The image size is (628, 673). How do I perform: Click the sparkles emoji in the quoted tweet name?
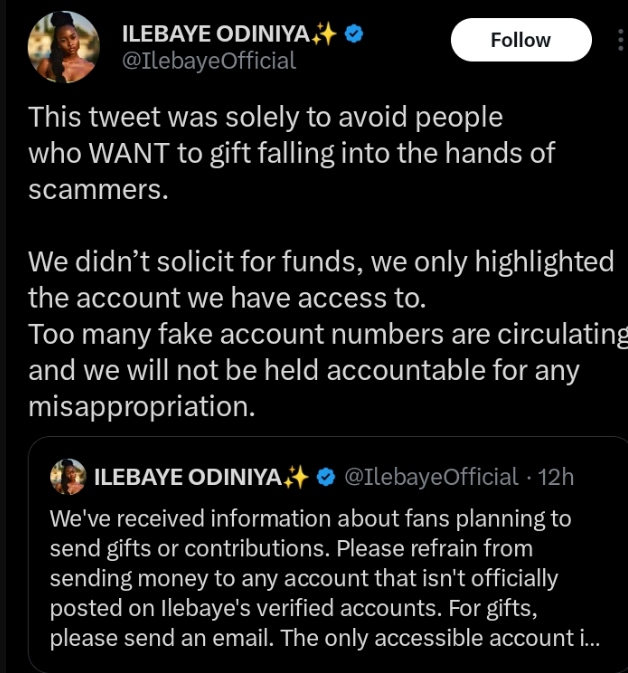coord(295,477)
